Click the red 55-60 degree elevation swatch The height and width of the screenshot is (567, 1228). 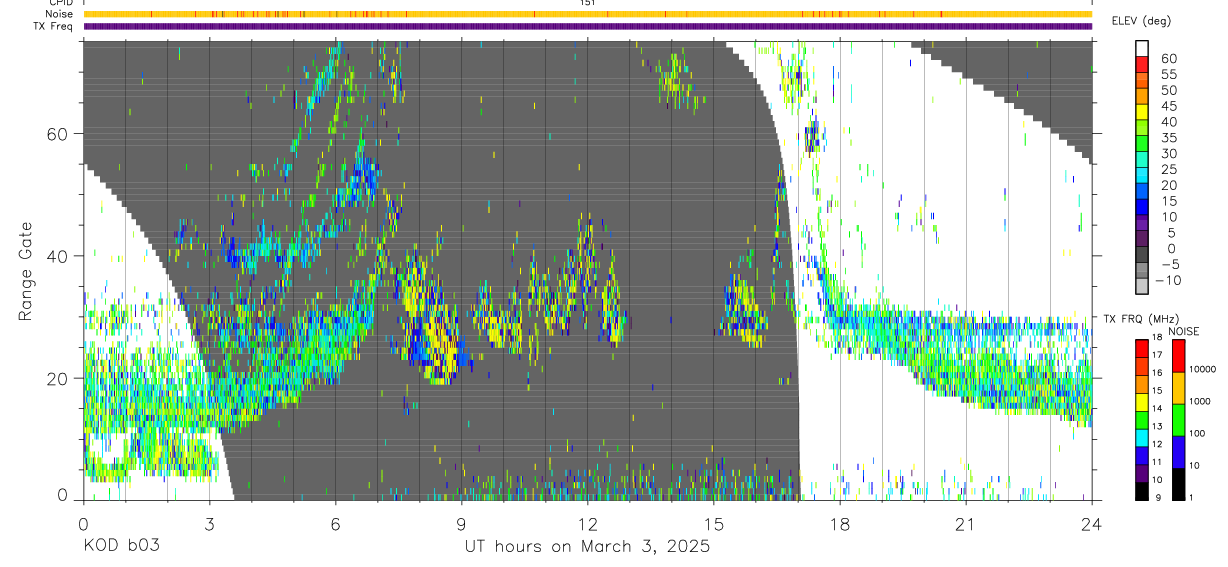click(x=1143, y=64)
